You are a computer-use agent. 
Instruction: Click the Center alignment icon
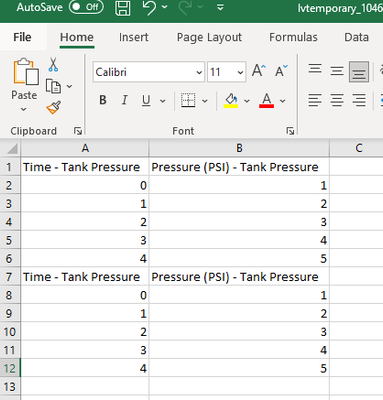pos(337,100)
